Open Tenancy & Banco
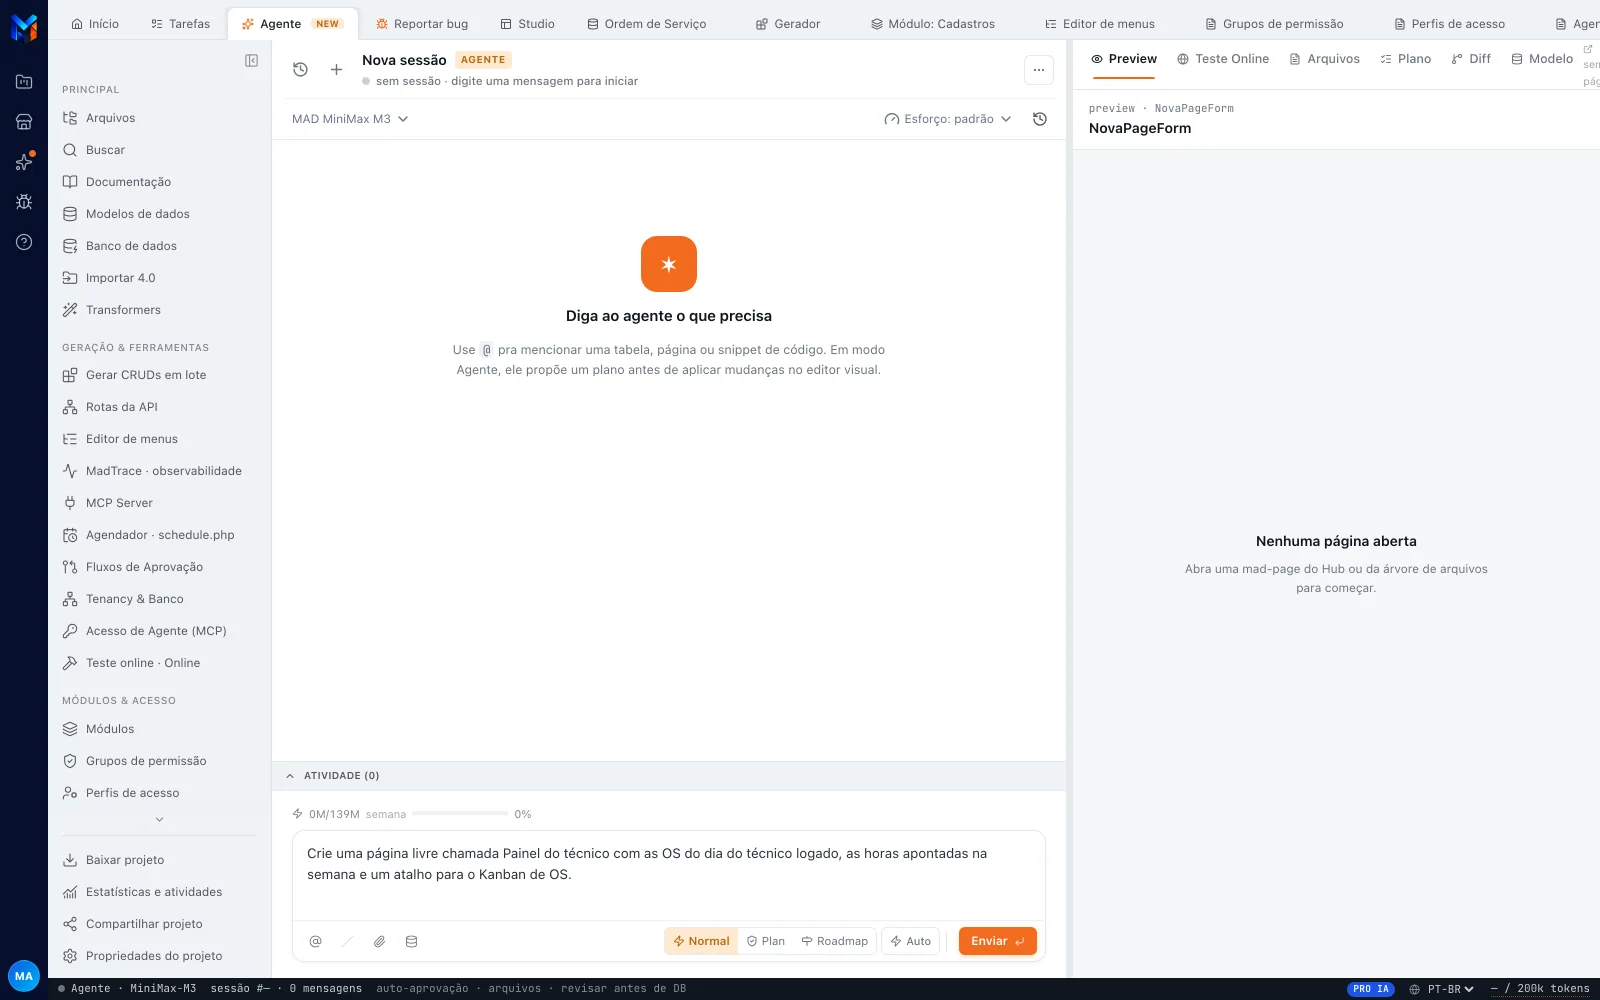This screenshot has height=1000, width=1600. coord(160,599)
